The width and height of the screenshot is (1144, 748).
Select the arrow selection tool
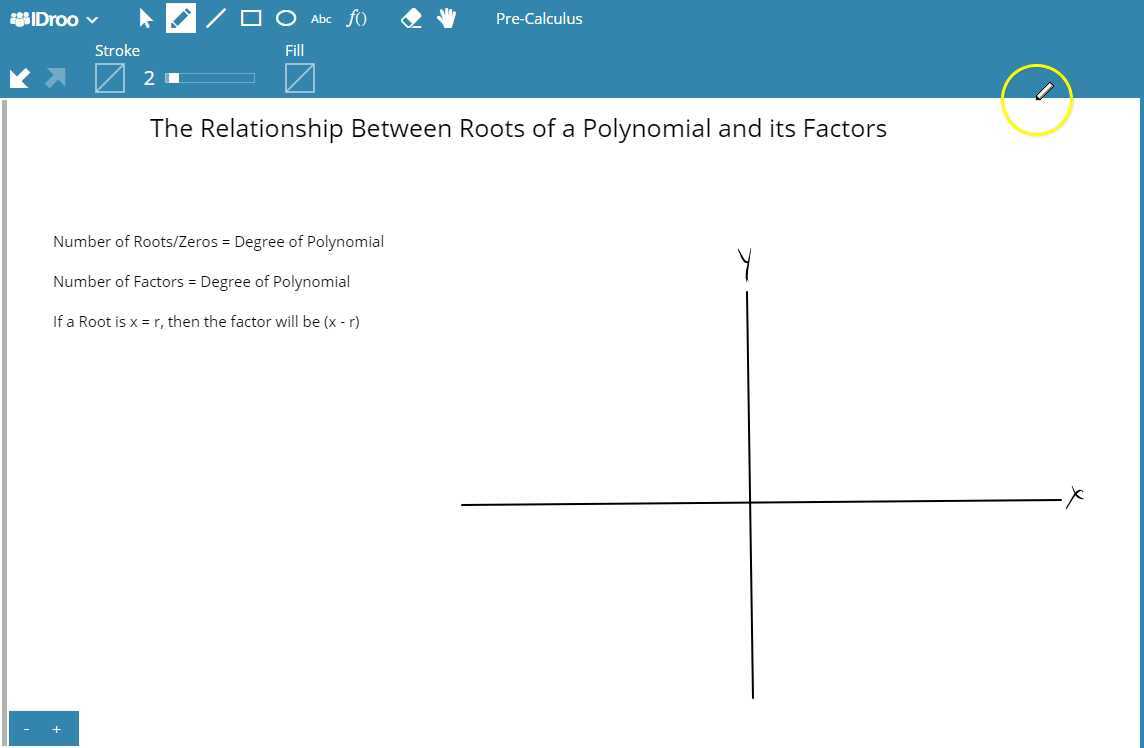coord(145,18)
